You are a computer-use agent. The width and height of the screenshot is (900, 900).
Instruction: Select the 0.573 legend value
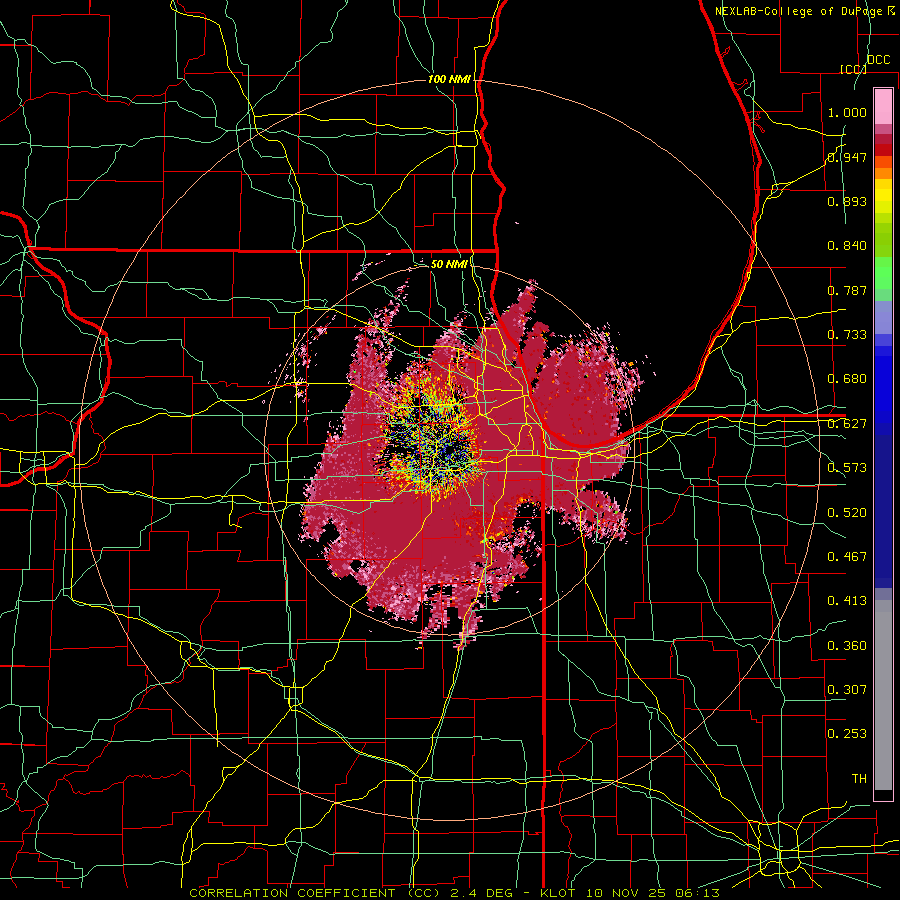(x=847, y=468)
